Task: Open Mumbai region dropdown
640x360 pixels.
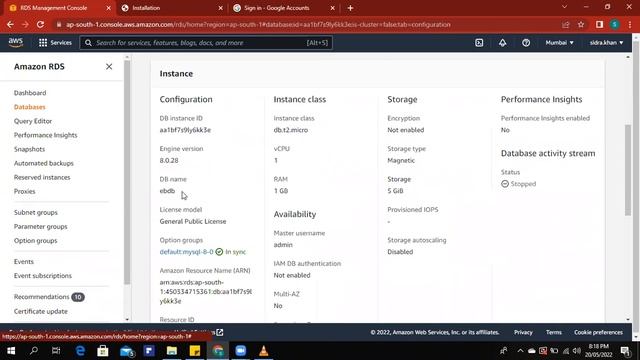Action: pyautogui.click(x=559, y=42)
